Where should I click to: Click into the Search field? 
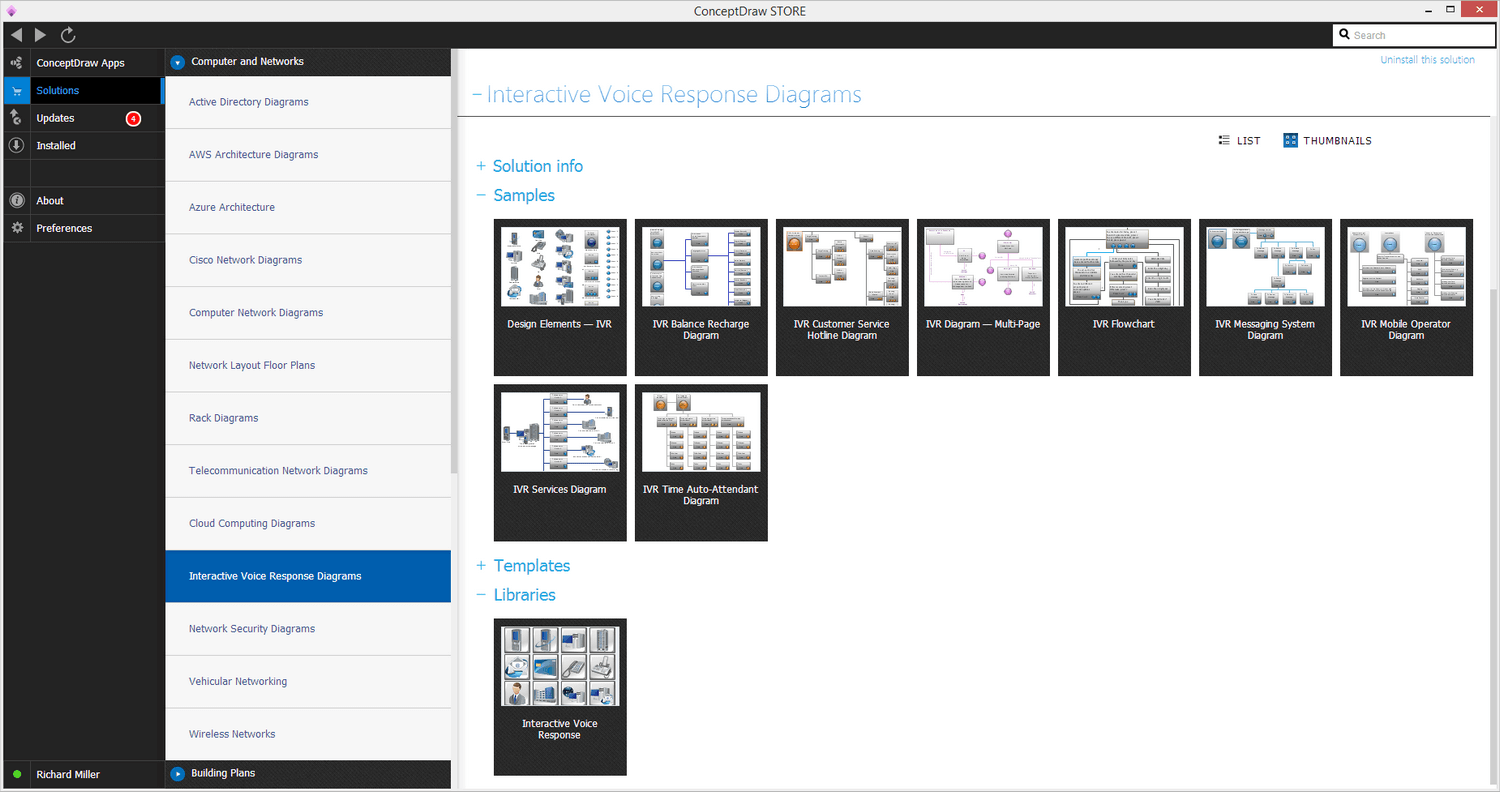(x=1412, y=35)
